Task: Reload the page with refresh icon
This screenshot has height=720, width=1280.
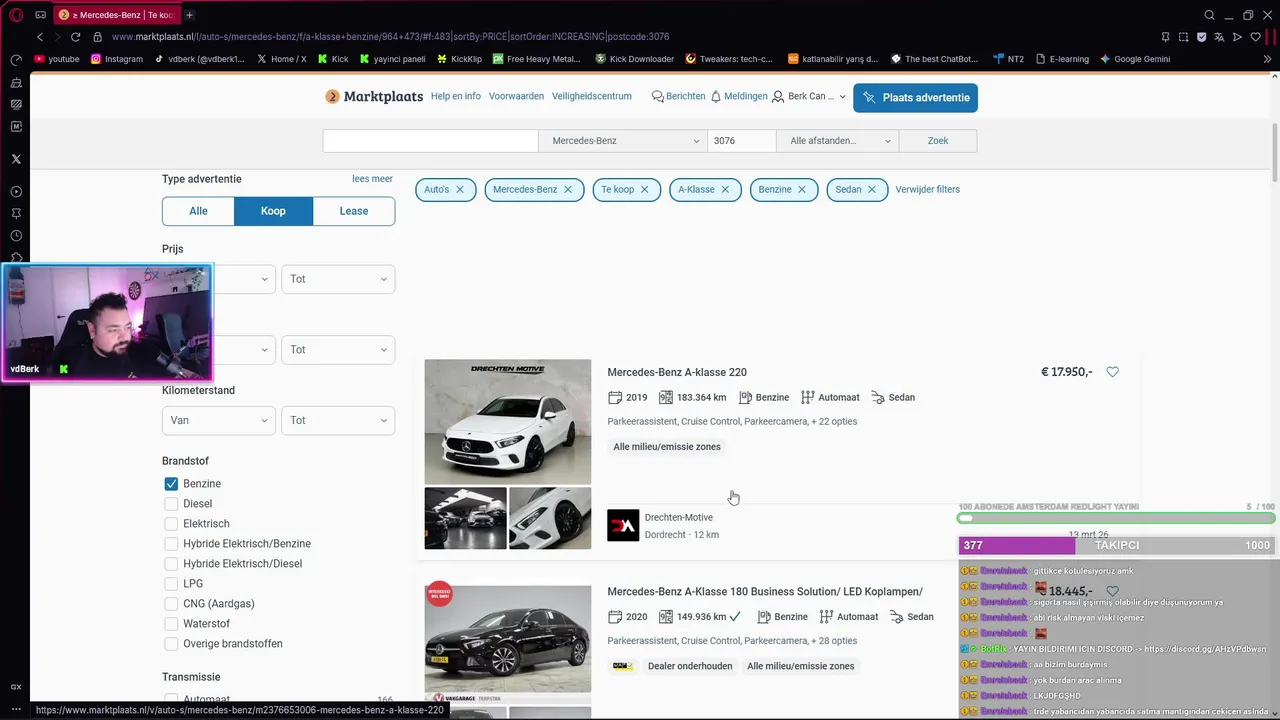Action: pyautogui.click(x=75, y=37)
